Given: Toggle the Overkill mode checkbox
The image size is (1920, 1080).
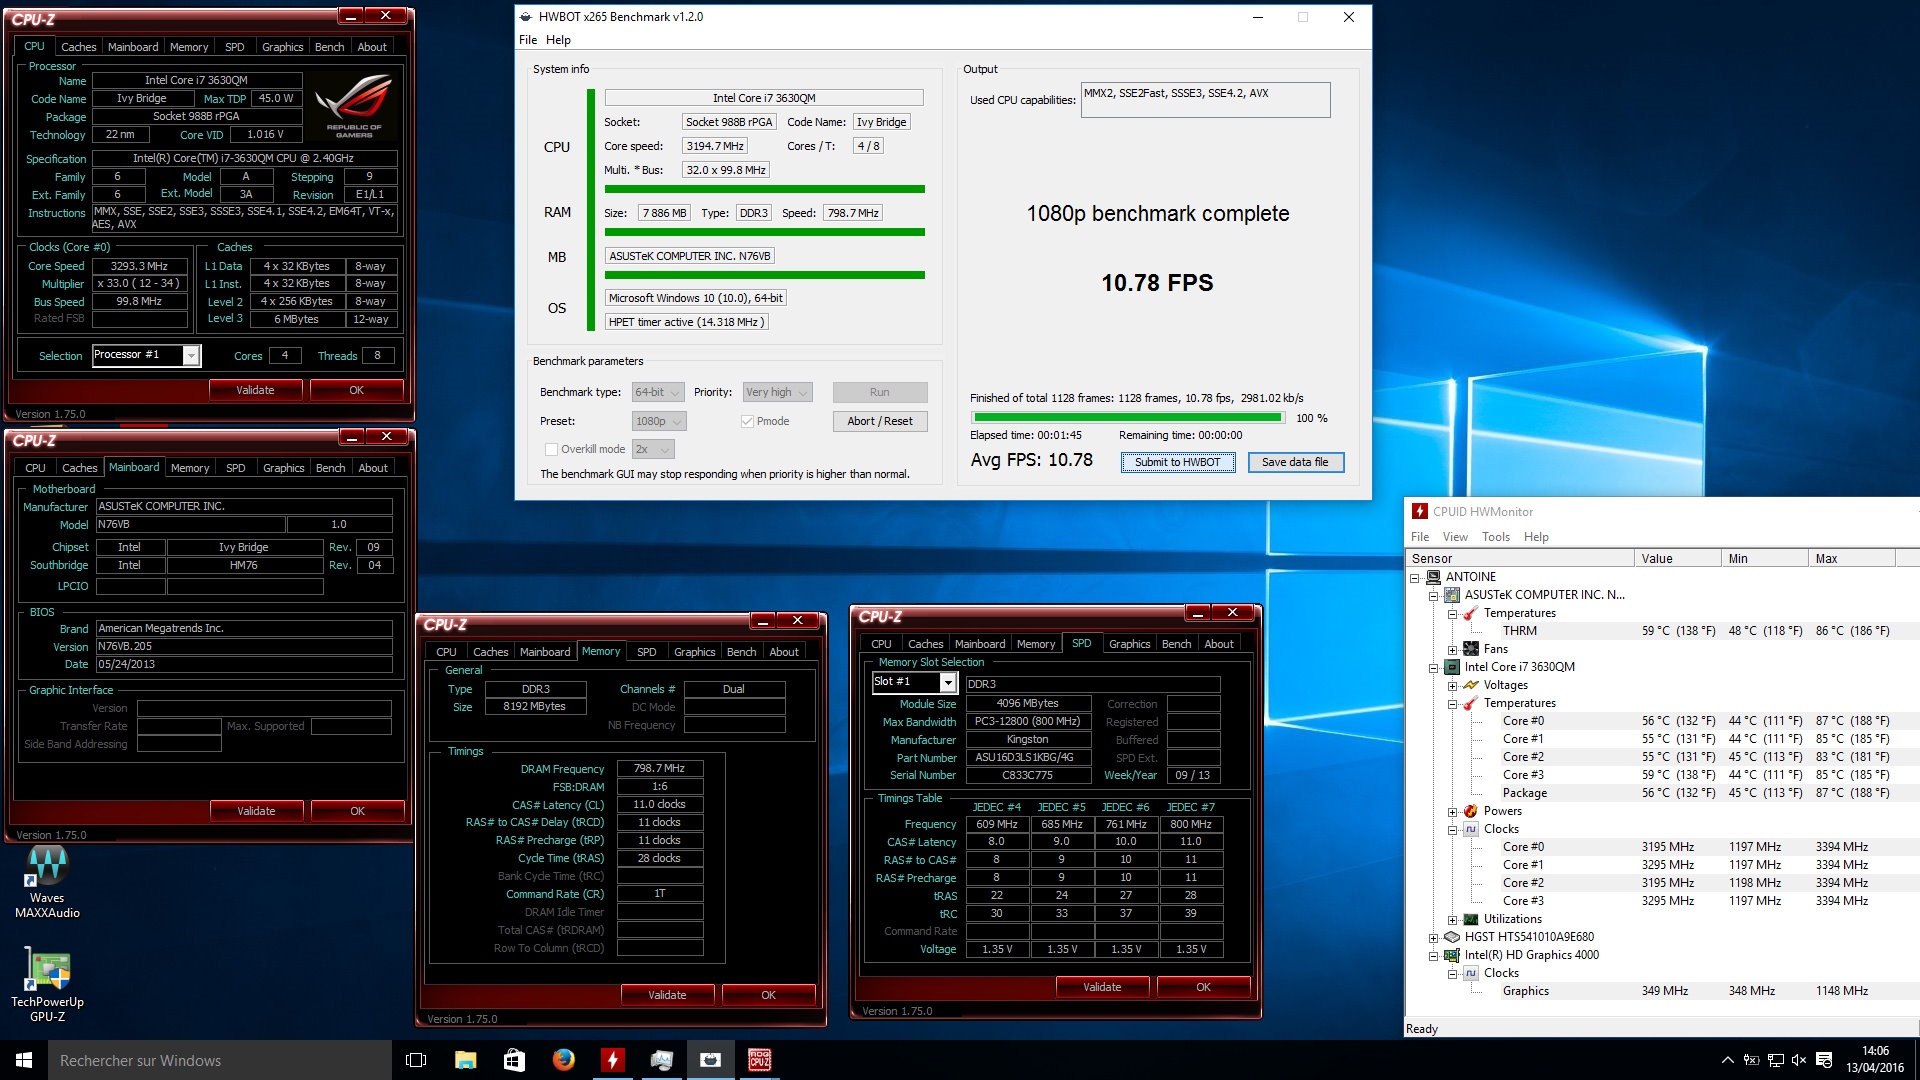Looking at the screenshot, I should point(550,449).
